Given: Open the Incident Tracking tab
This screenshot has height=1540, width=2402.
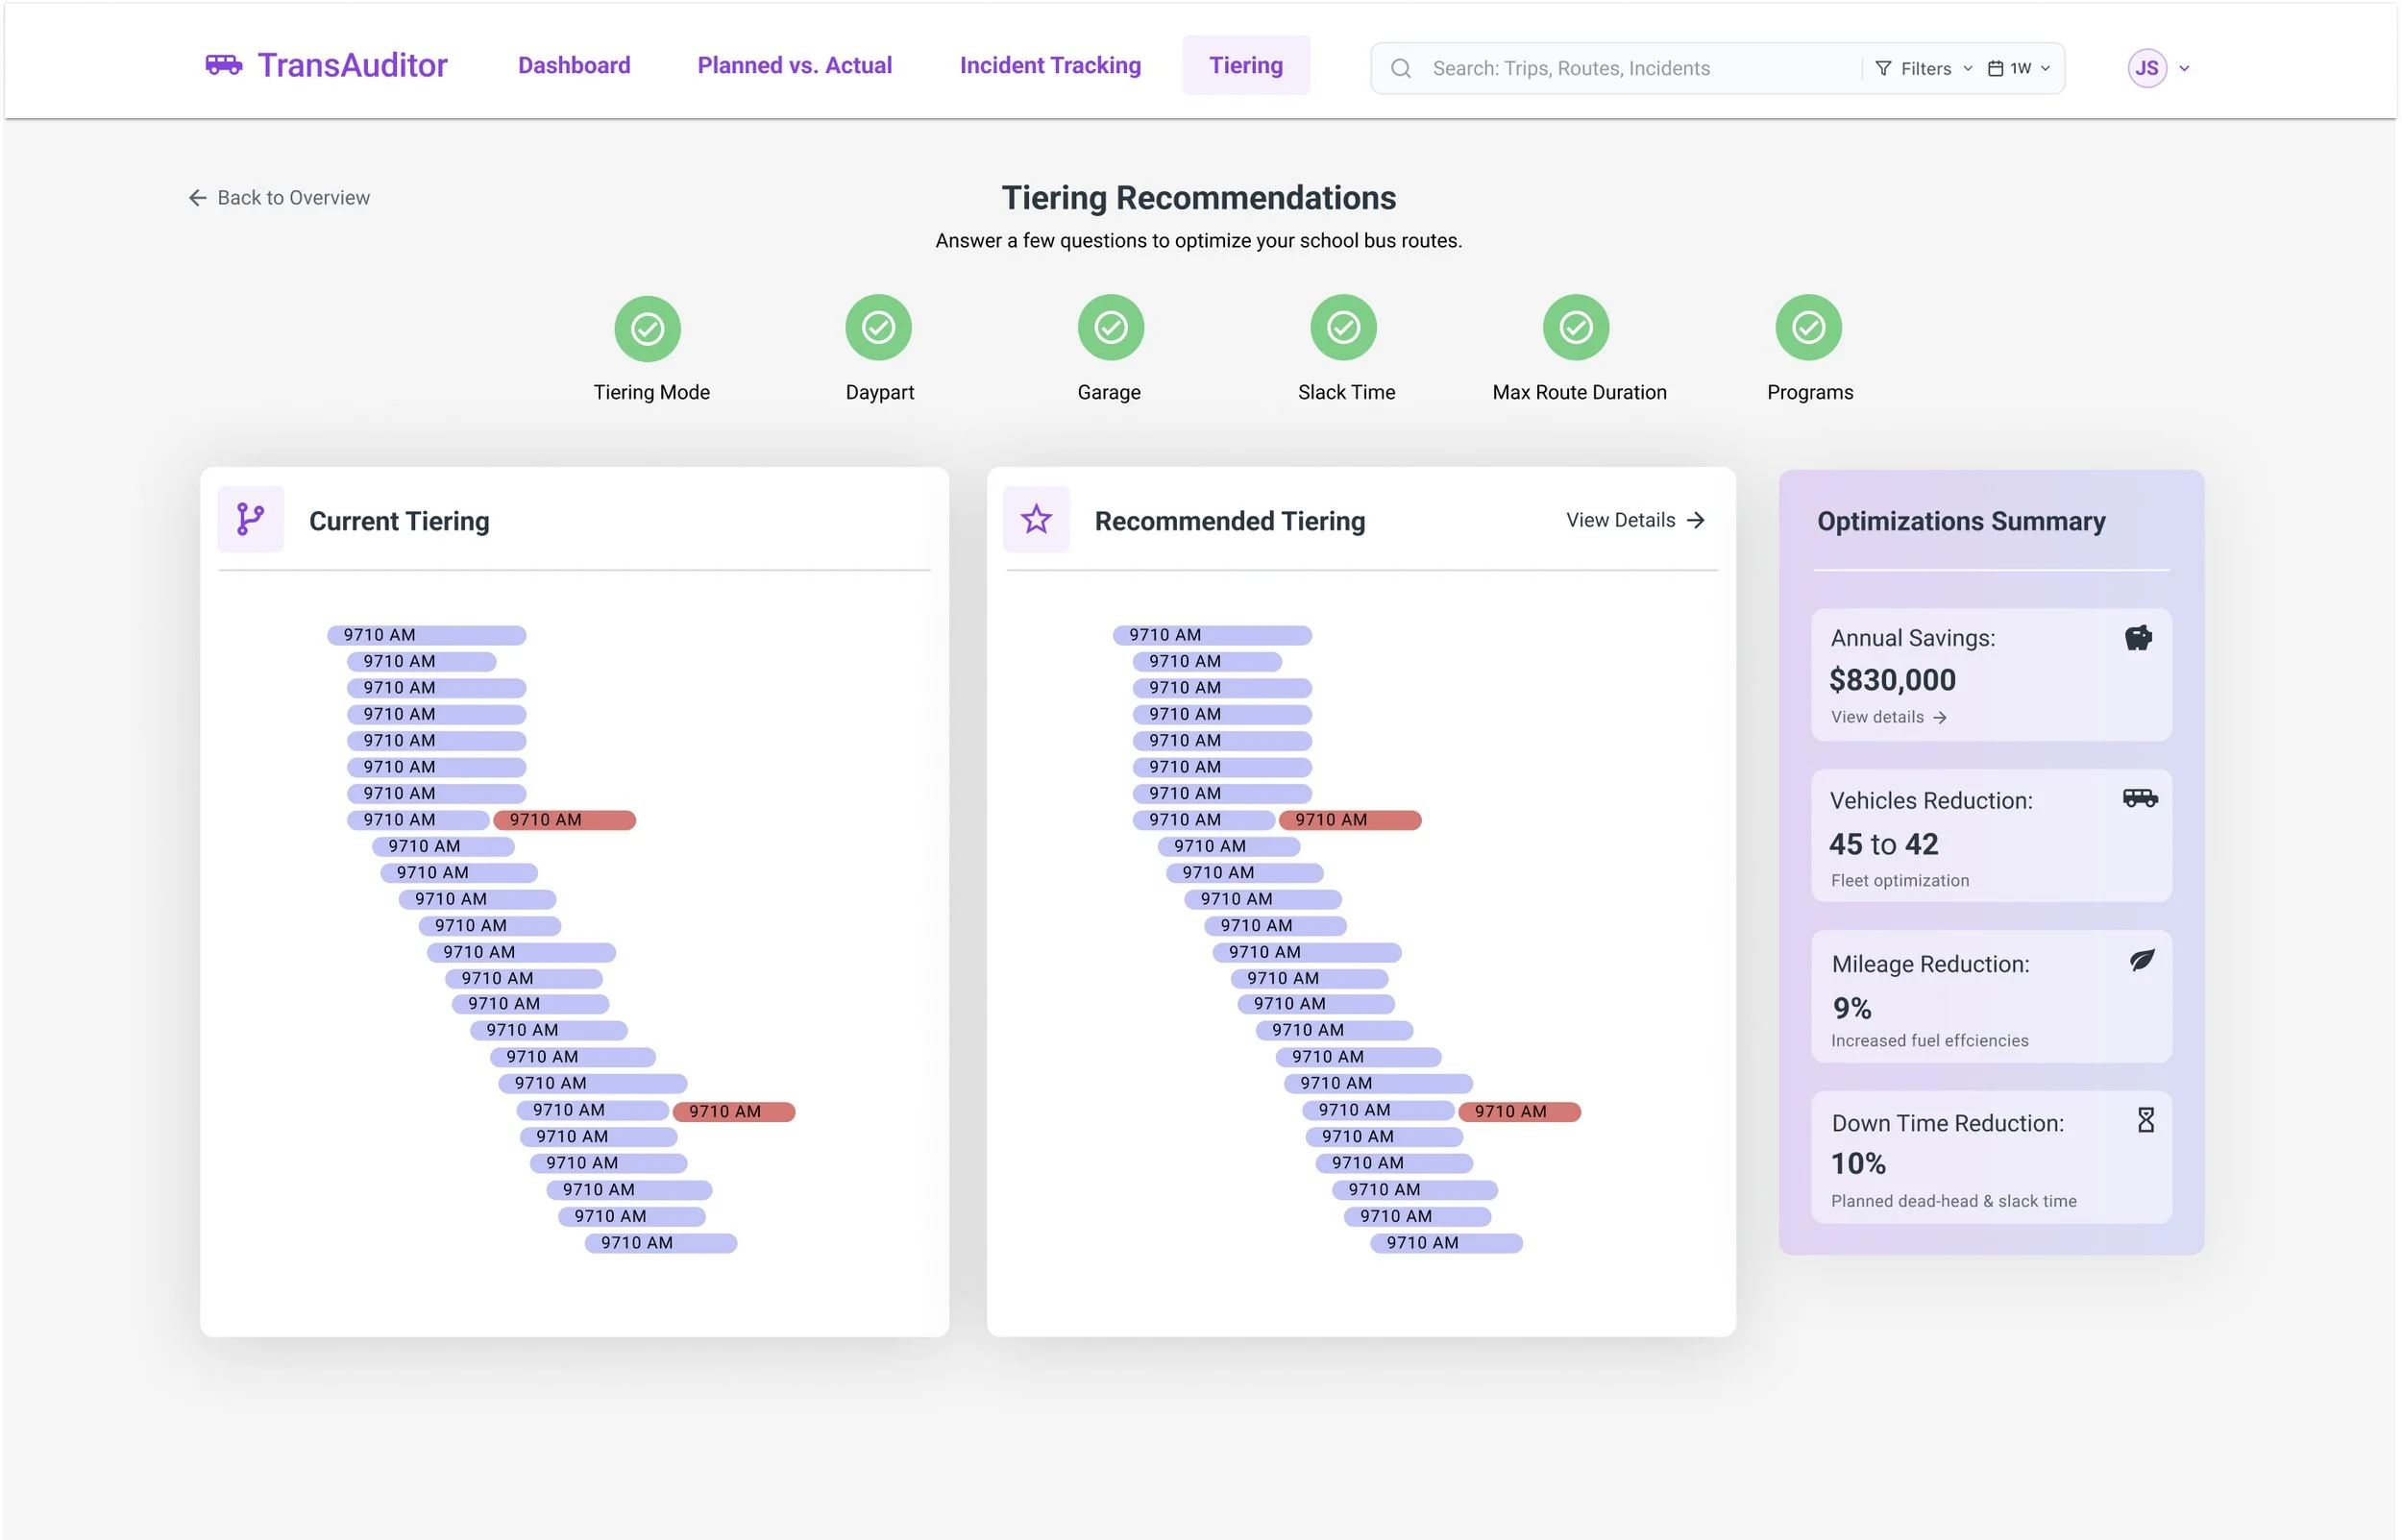Looking at the screenshot, I should pyautogui.click(x=1050, y=65).
